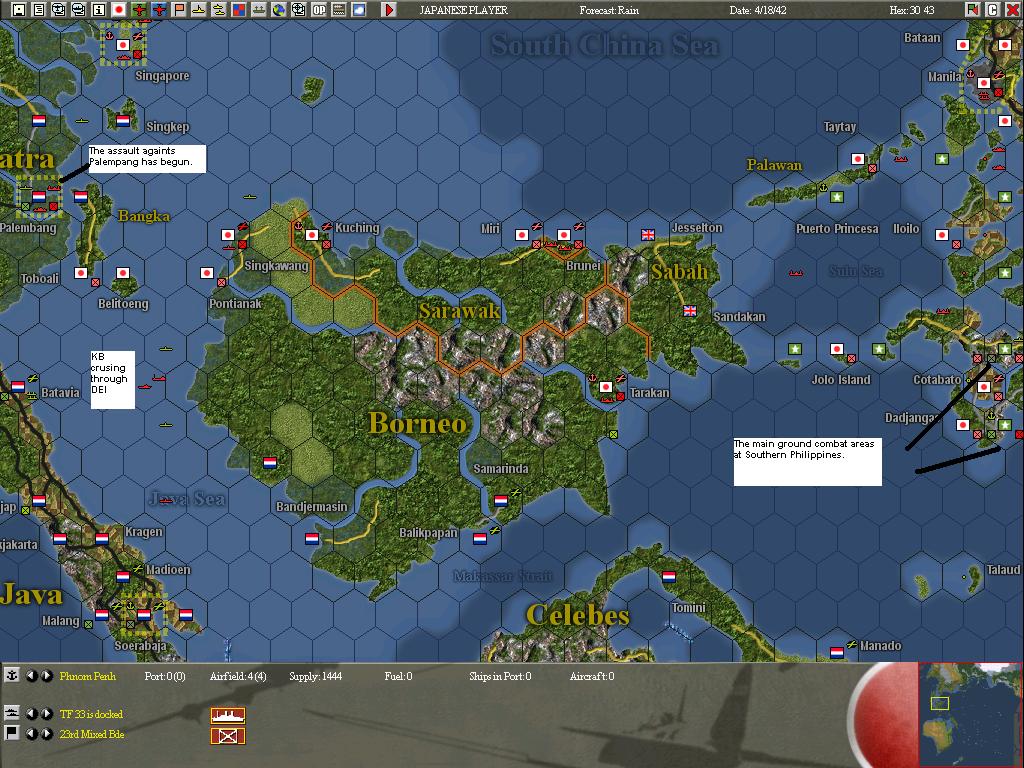Click the 'Forecast: Rain' status text
The width and height of the screenshot is (1024, 768).
(609, 10)
